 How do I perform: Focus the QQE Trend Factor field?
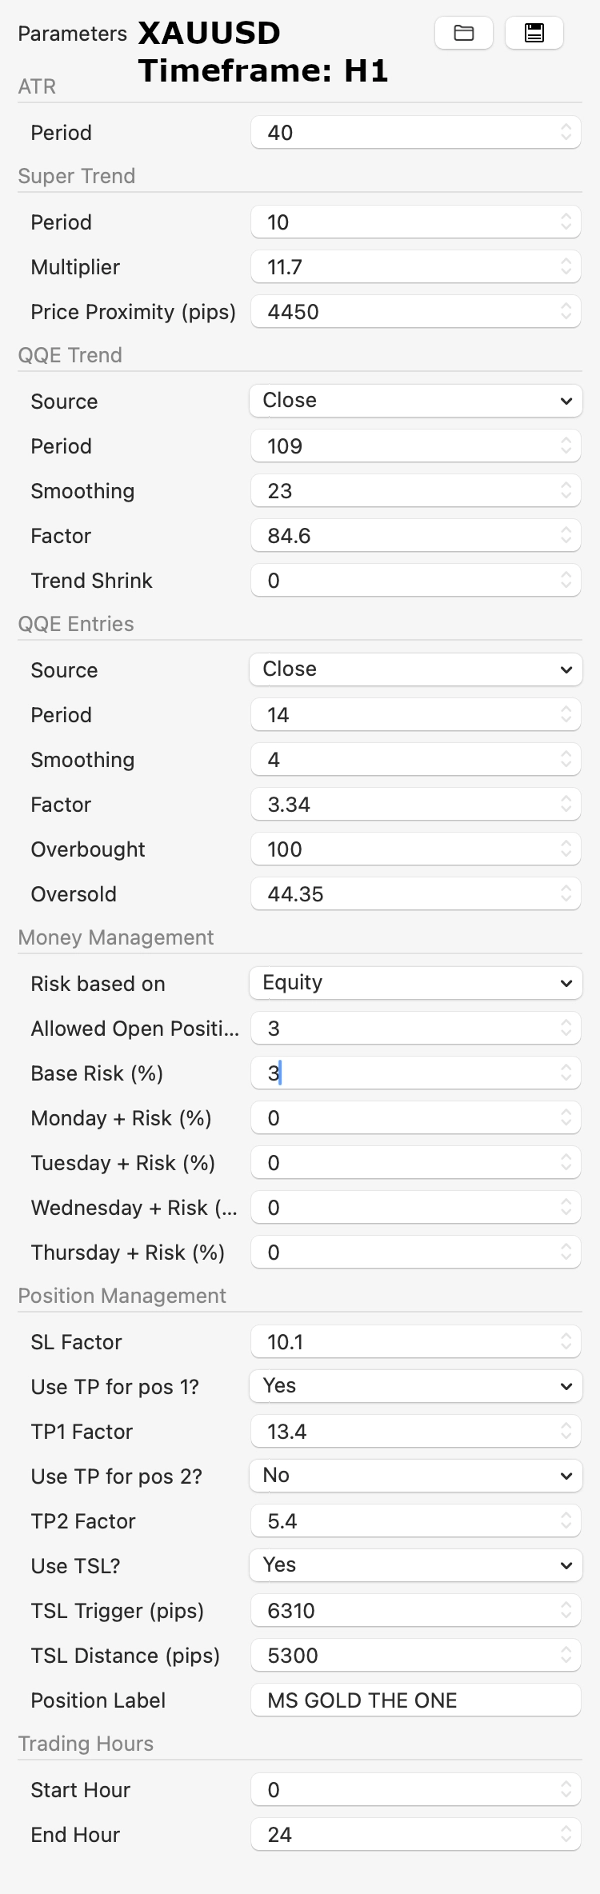(x=405, y=536)
